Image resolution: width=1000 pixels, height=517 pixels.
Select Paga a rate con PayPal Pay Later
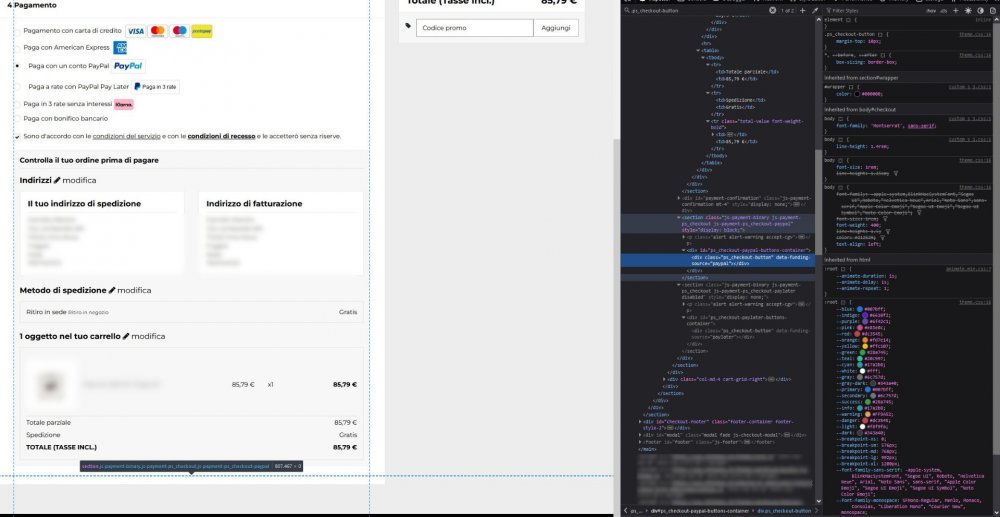(17, 87)
